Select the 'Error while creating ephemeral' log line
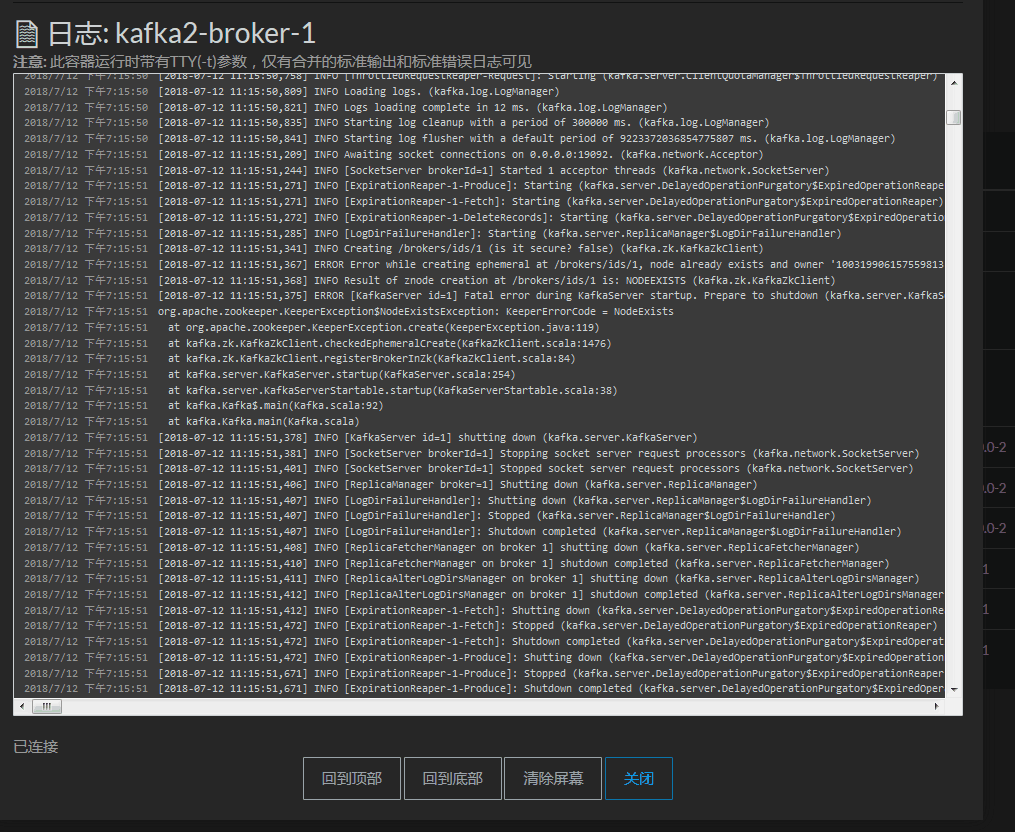The height and width of the screenshot is (832, 1015). pos(484,264)
